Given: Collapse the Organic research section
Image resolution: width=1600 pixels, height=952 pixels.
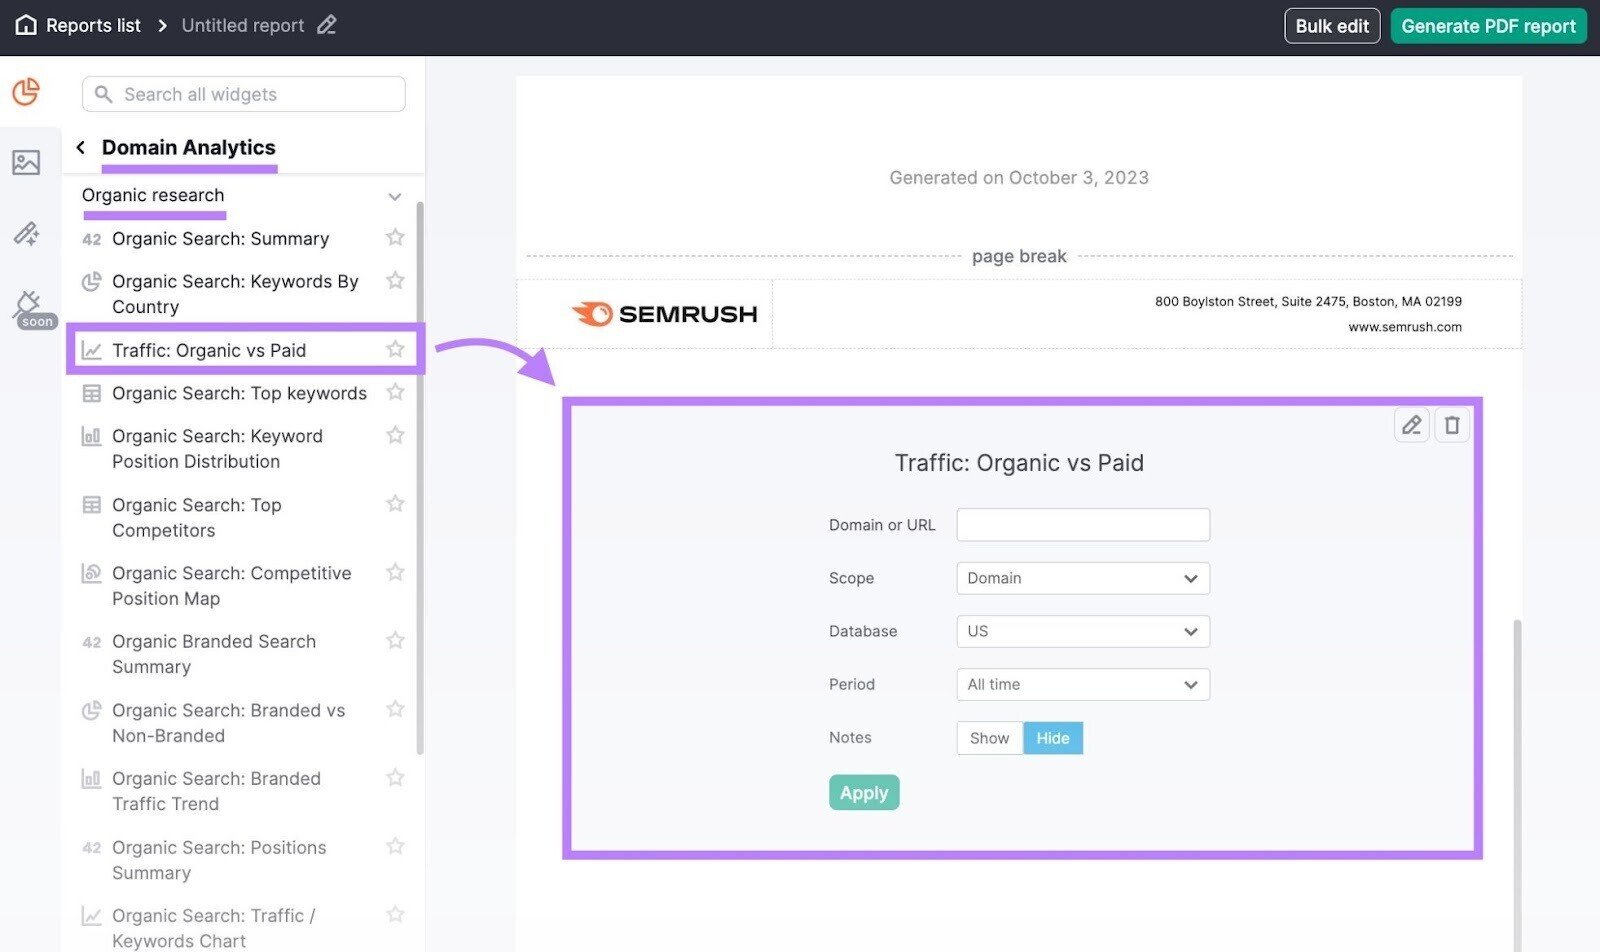Looking at the screenshot, I should pos(395,196).
